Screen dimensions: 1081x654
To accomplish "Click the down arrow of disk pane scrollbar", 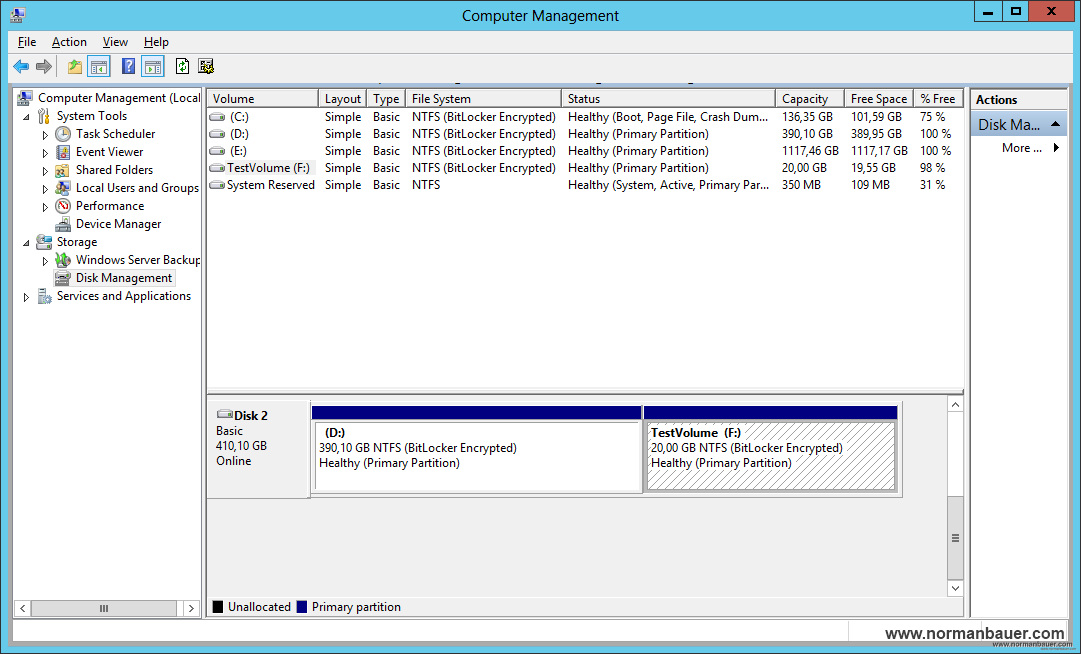I will 955,589.
